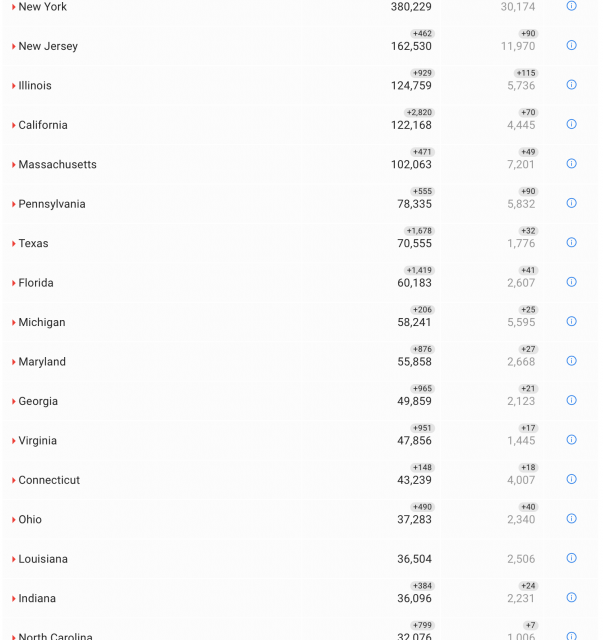Open info icon for Indiana
603x640 pixels.
[x=571, y=598]
